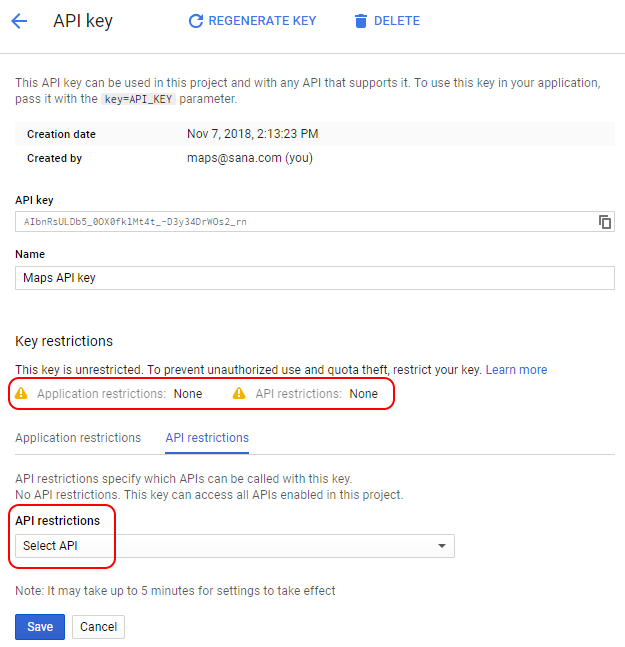
Task: Open the Learn more link
Action: click(516, 369)
